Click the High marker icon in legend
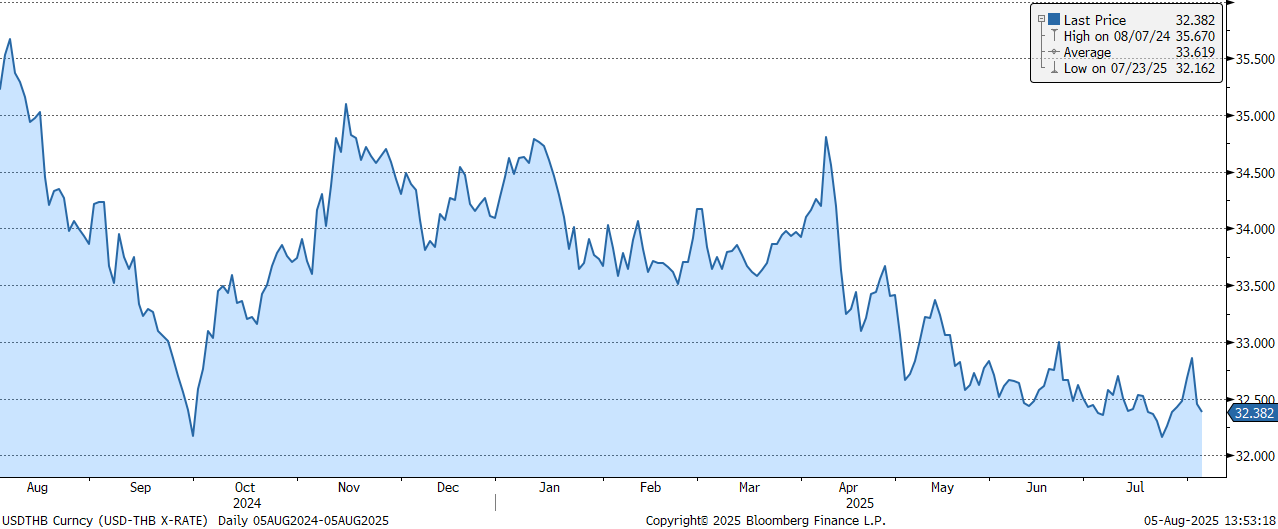Screen dimensions: 1278x529 pos(1054,36)
